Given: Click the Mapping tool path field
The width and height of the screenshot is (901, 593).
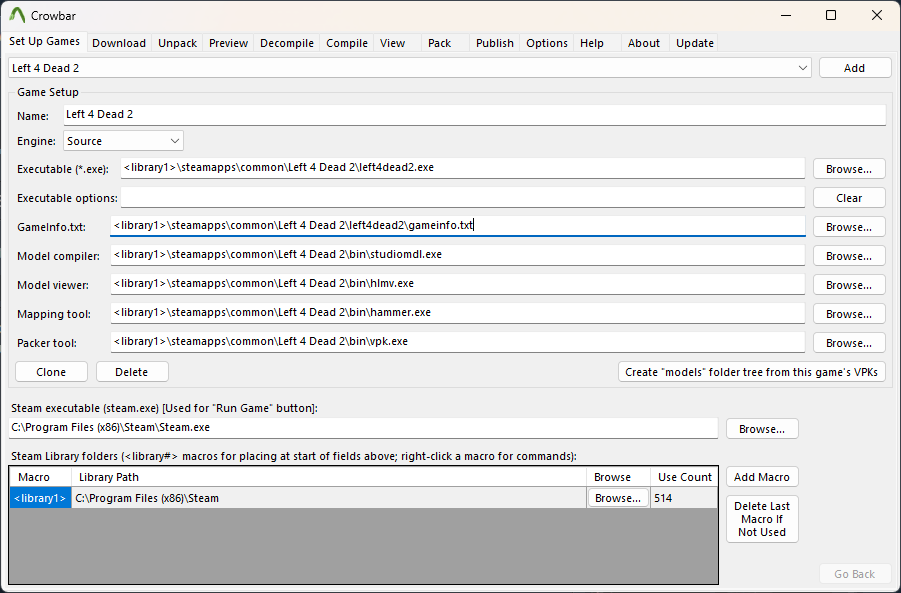Looking at the screenshot, I should (458, 313).
